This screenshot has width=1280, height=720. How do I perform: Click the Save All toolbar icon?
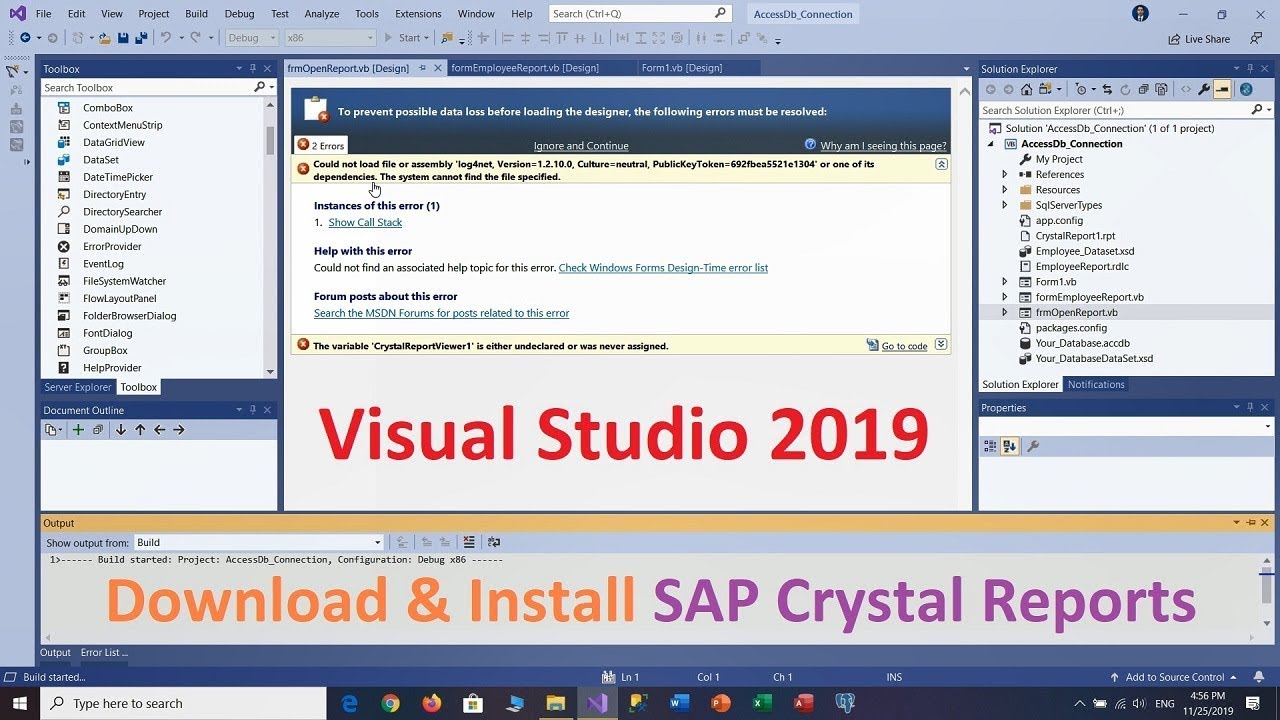pyautogui.click(x=141, y=38)
